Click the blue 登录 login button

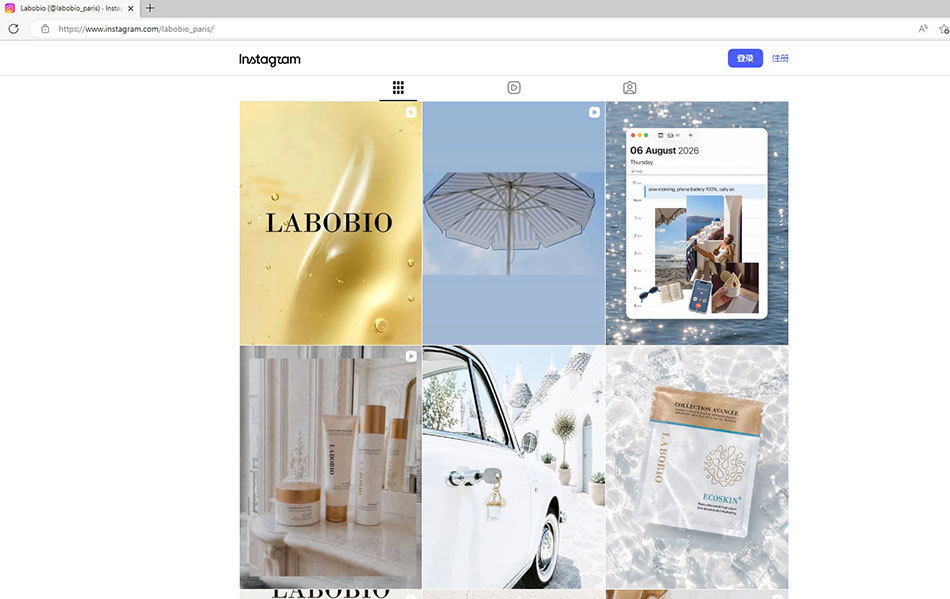pyautogui.click(x=745, y=58)
